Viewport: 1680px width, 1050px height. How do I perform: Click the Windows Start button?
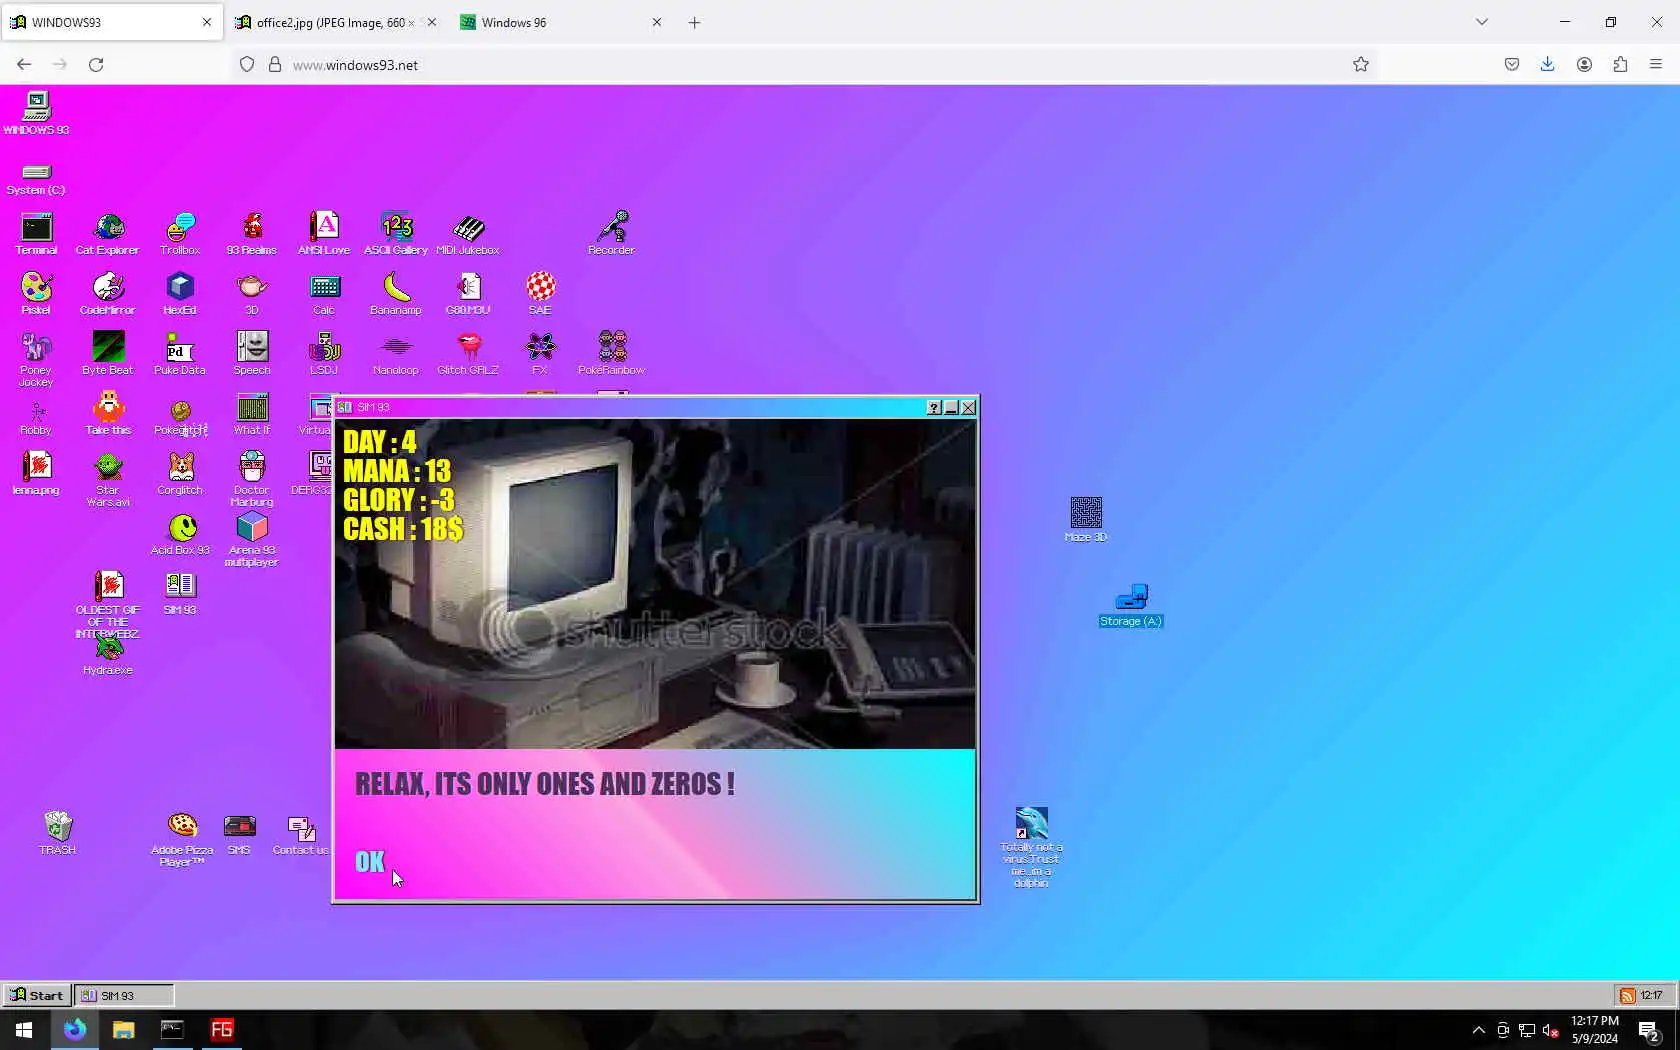click(24, 1030)
